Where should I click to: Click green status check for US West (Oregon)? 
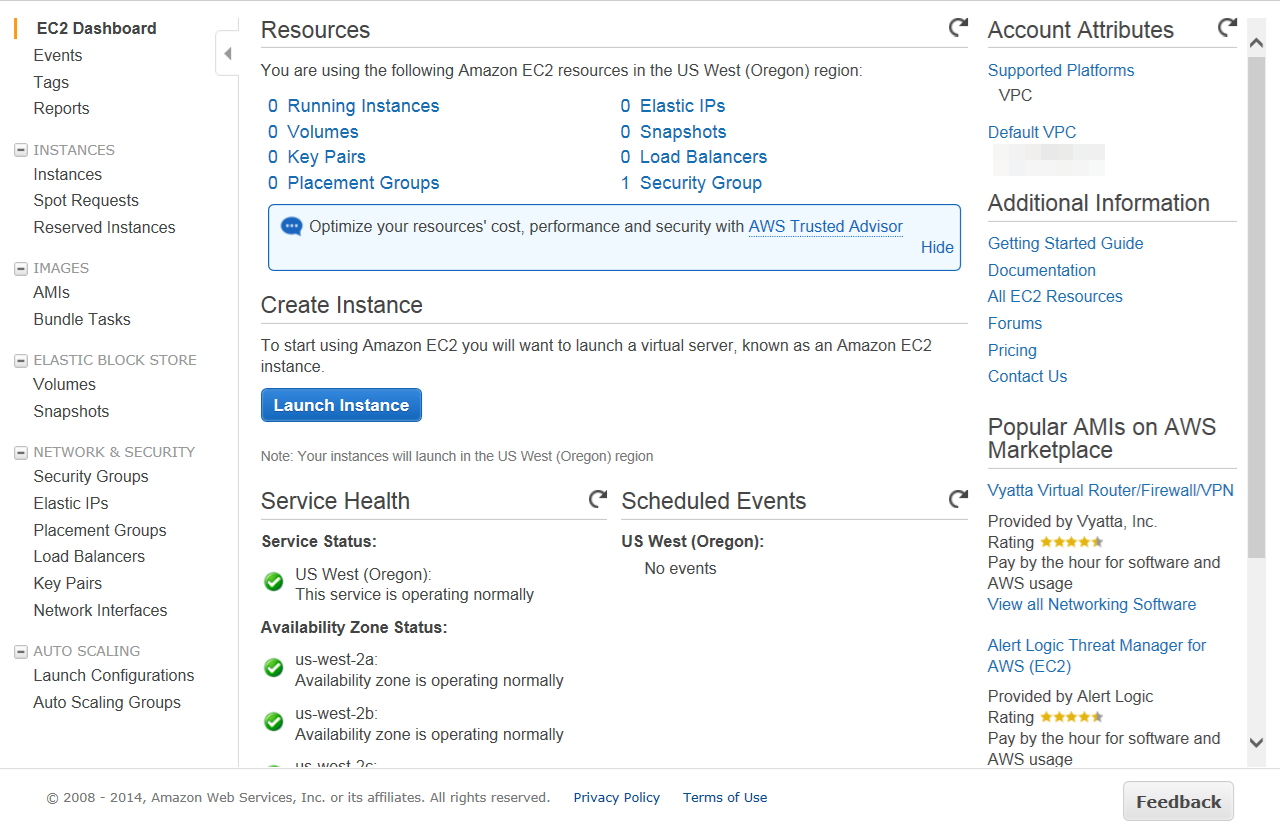pos(273,582)
